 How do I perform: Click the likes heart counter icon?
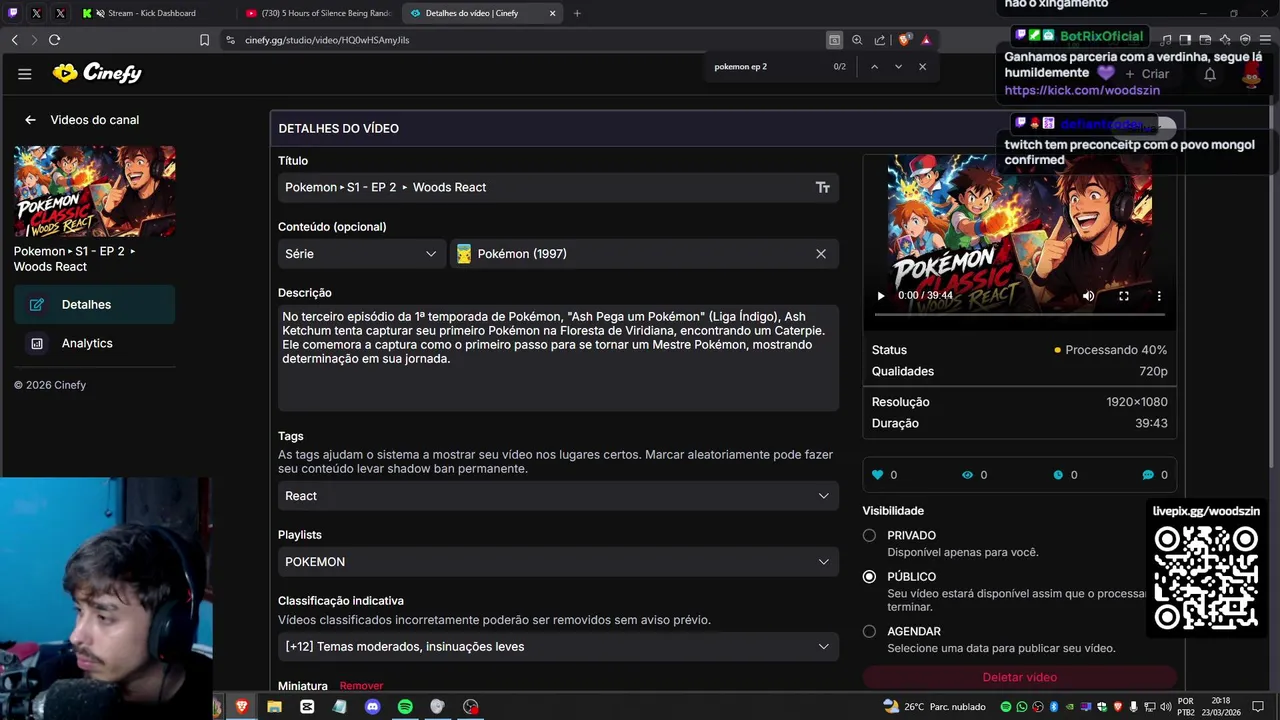click(878, 475)
